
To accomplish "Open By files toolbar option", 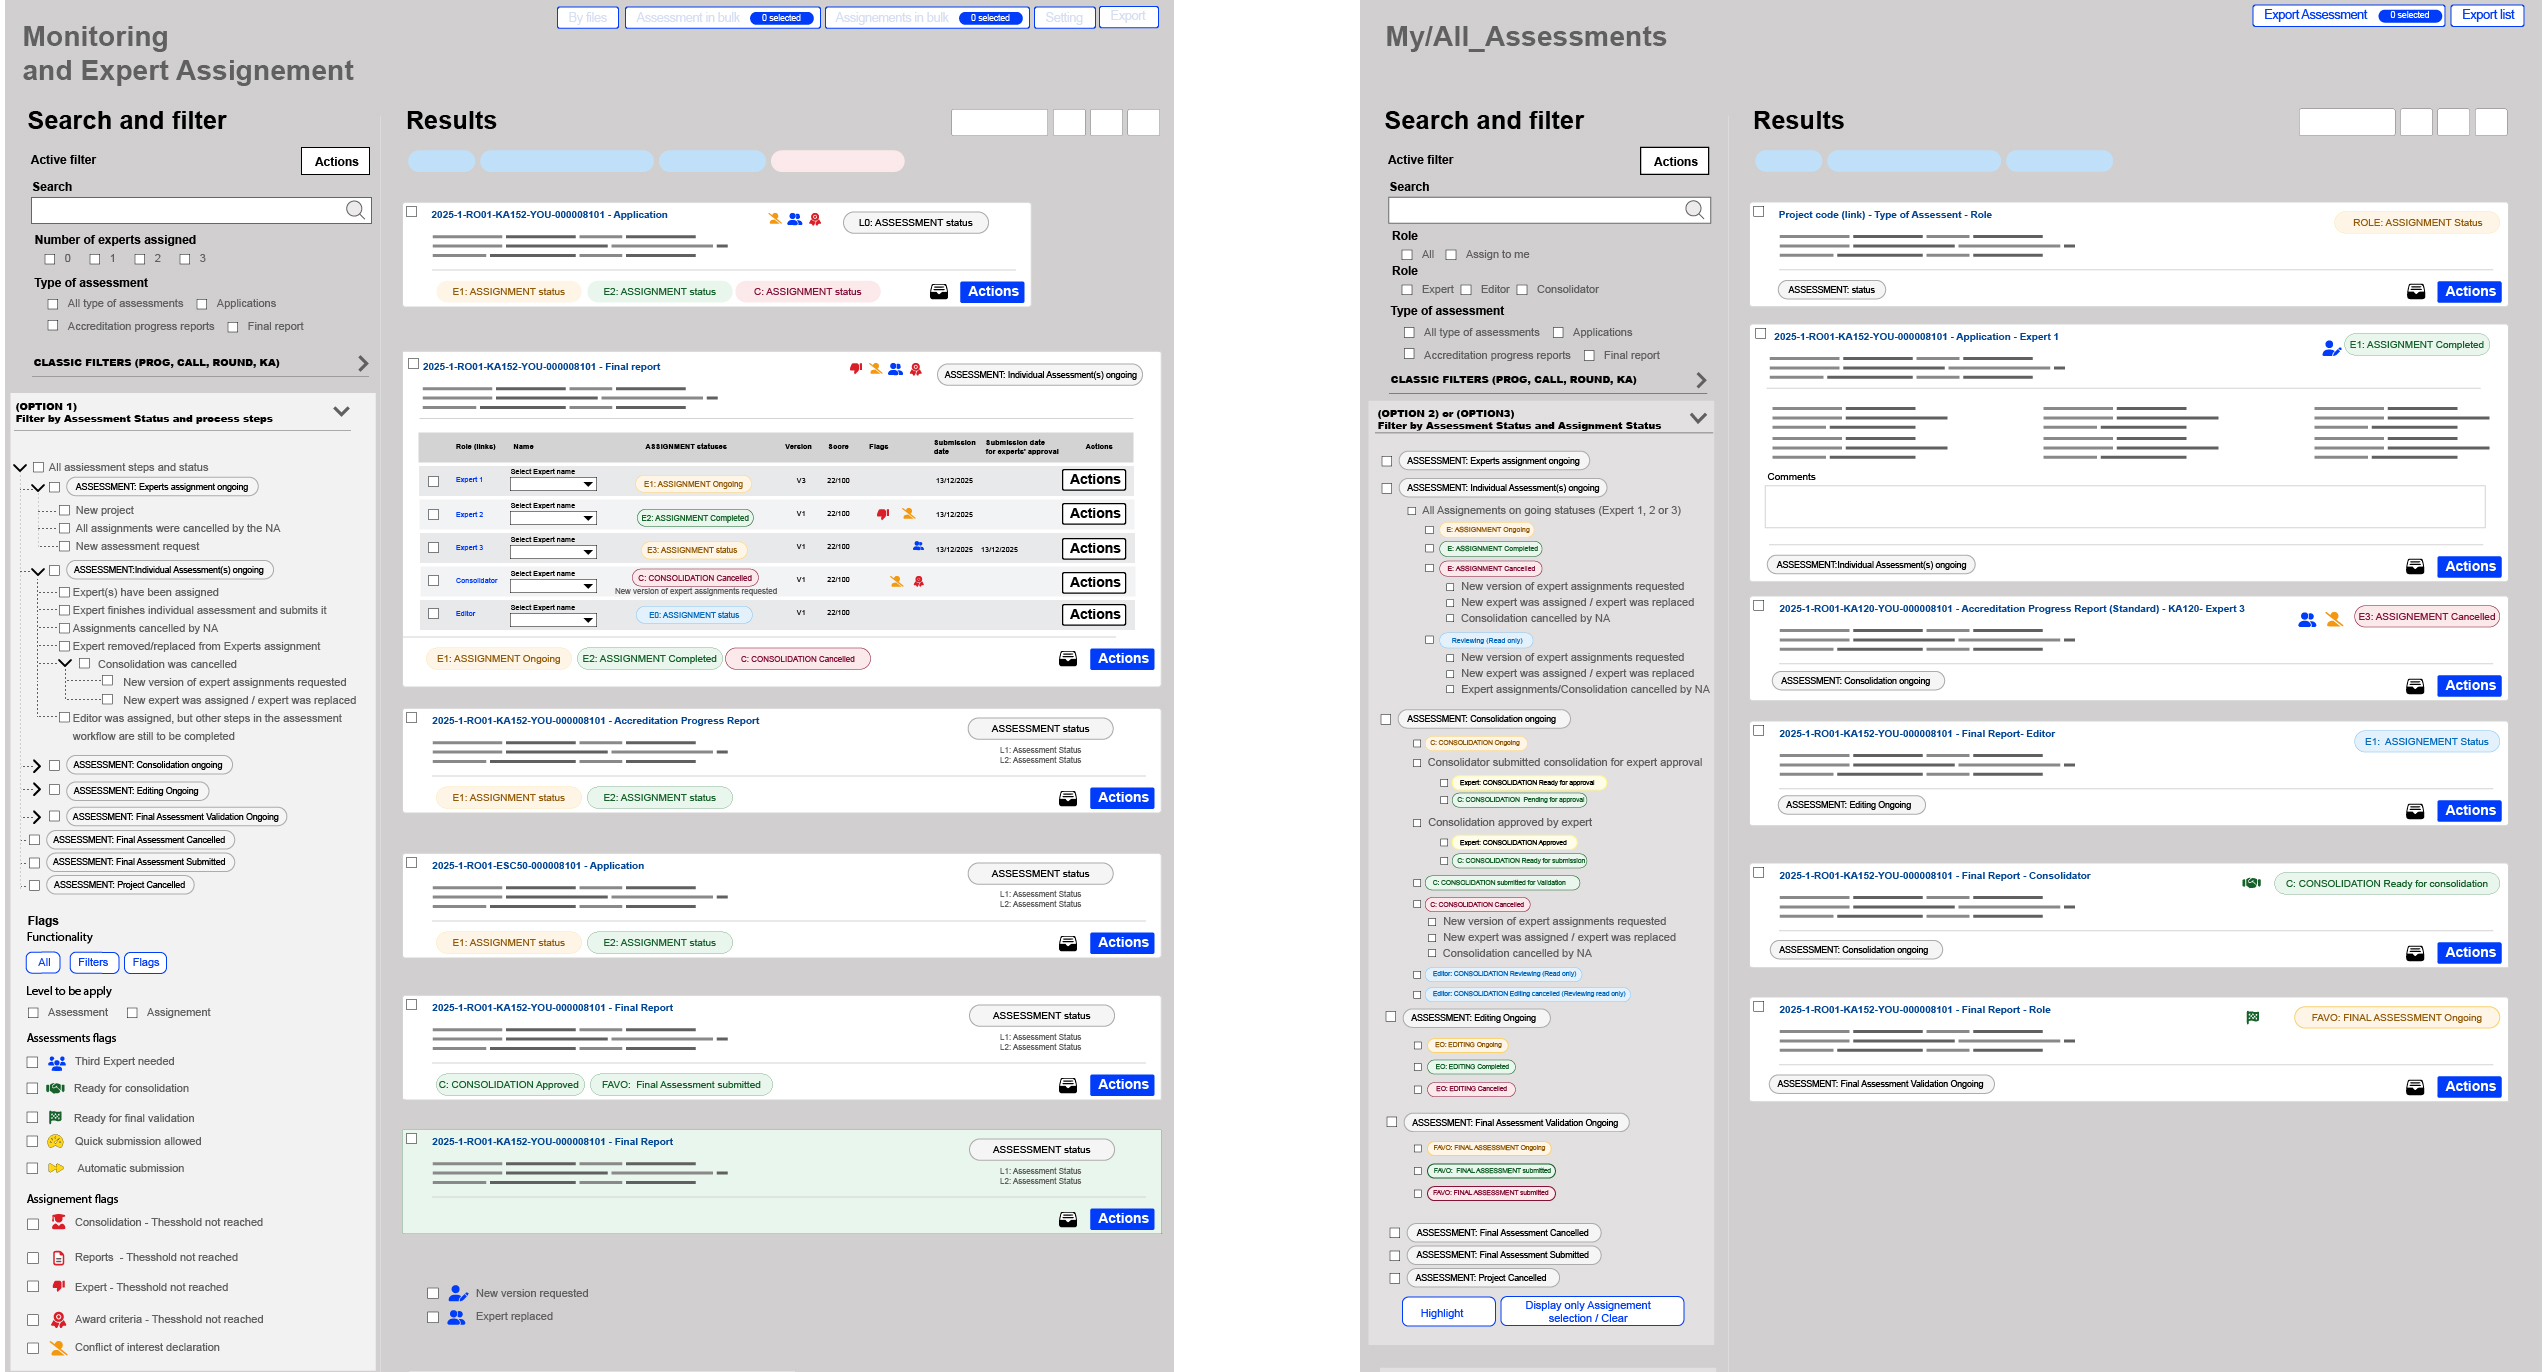I will 588,18.
